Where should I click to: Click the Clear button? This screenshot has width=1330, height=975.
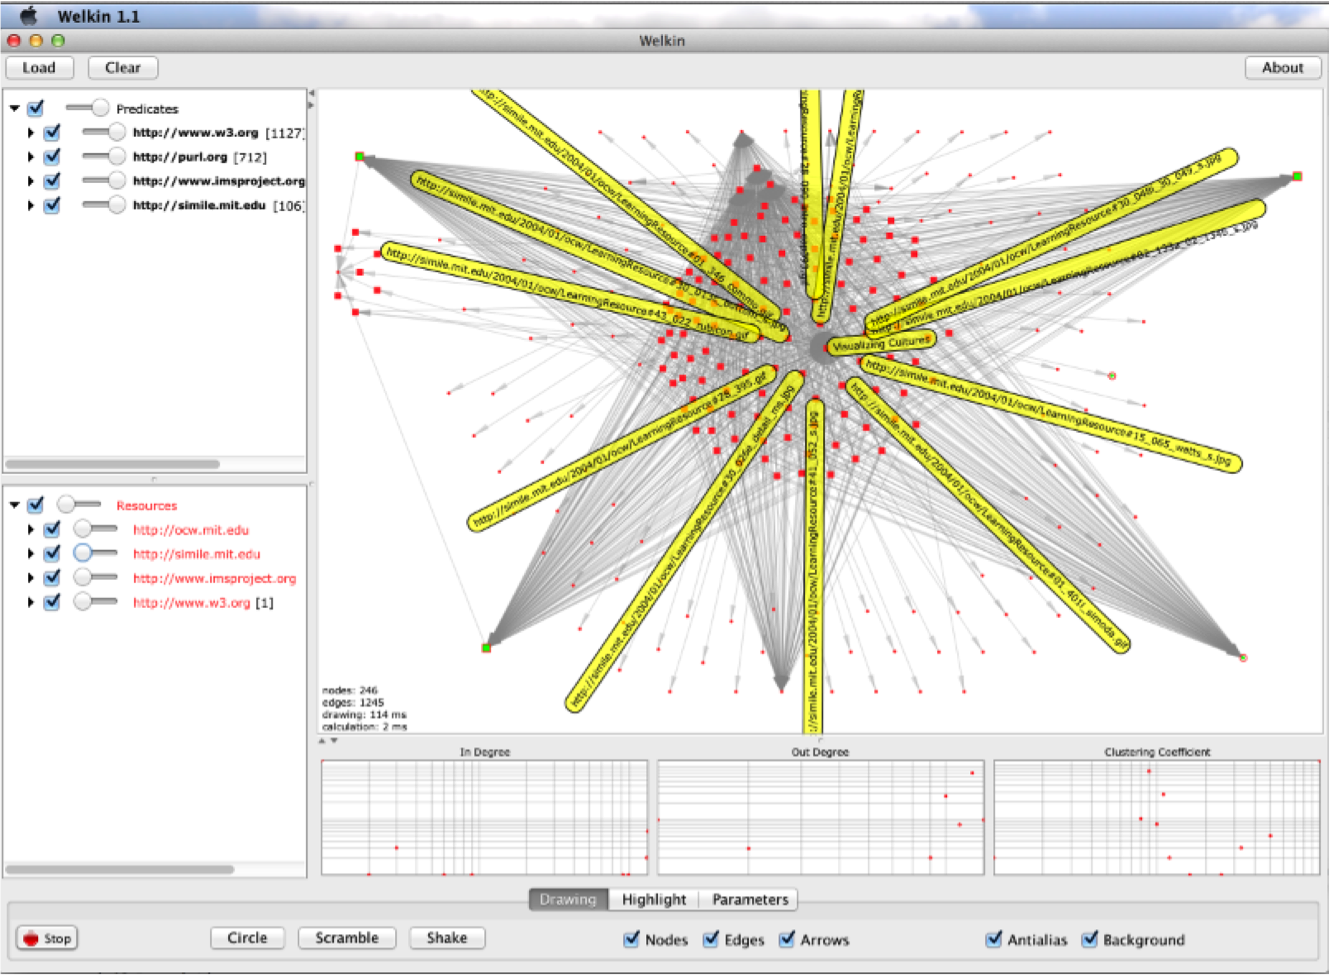(x=123, y=68)
